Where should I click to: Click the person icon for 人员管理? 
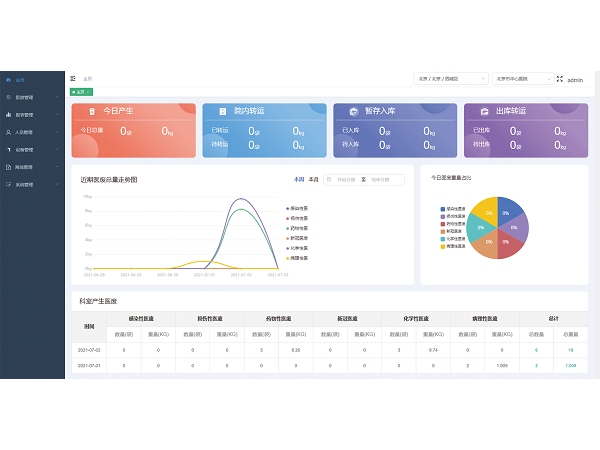pyautogui.click(x=8, y=132)
